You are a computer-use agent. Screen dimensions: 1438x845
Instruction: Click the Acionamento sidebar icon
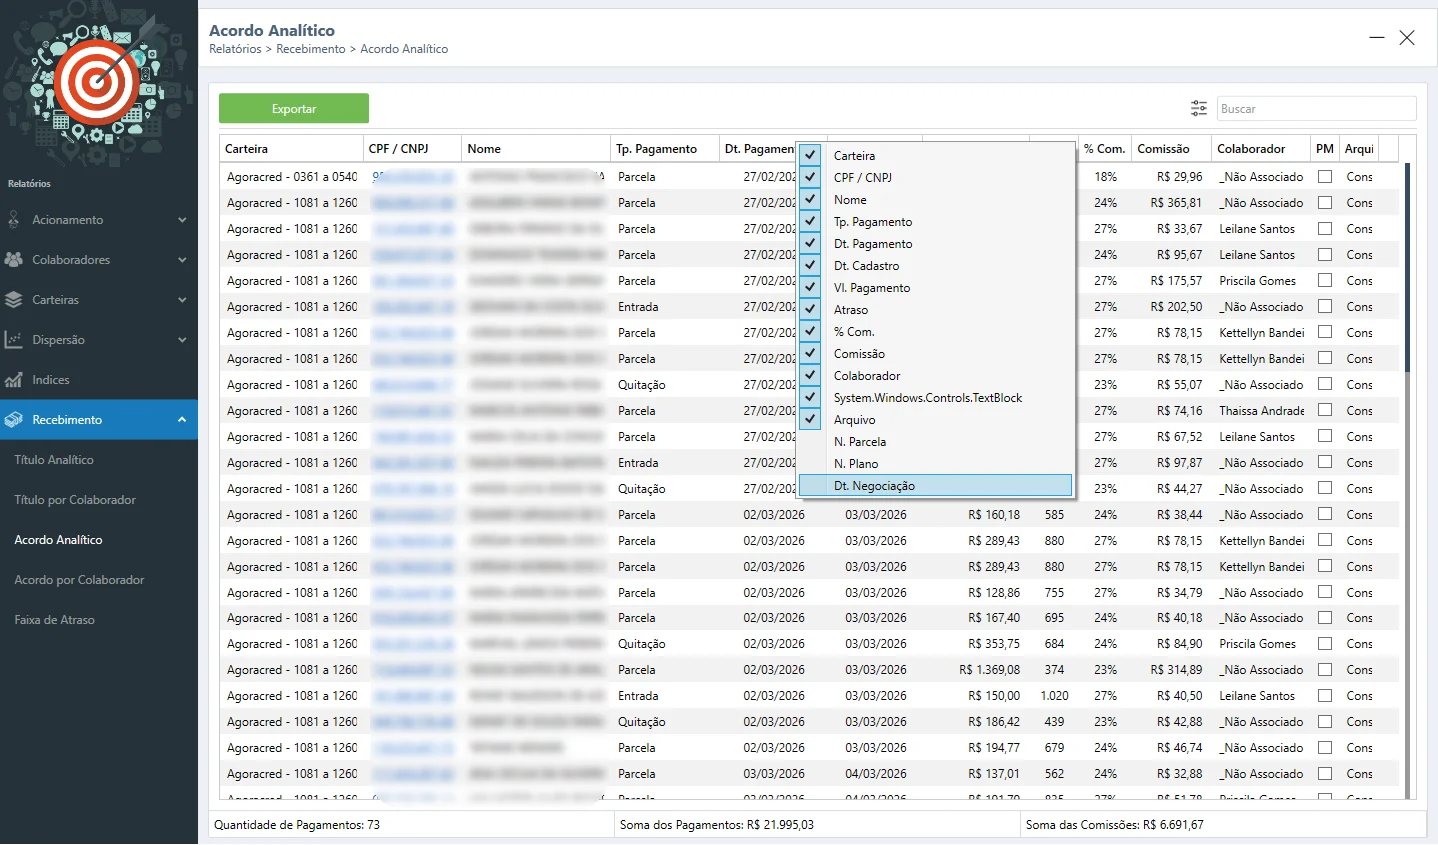(x=14, y=220)
